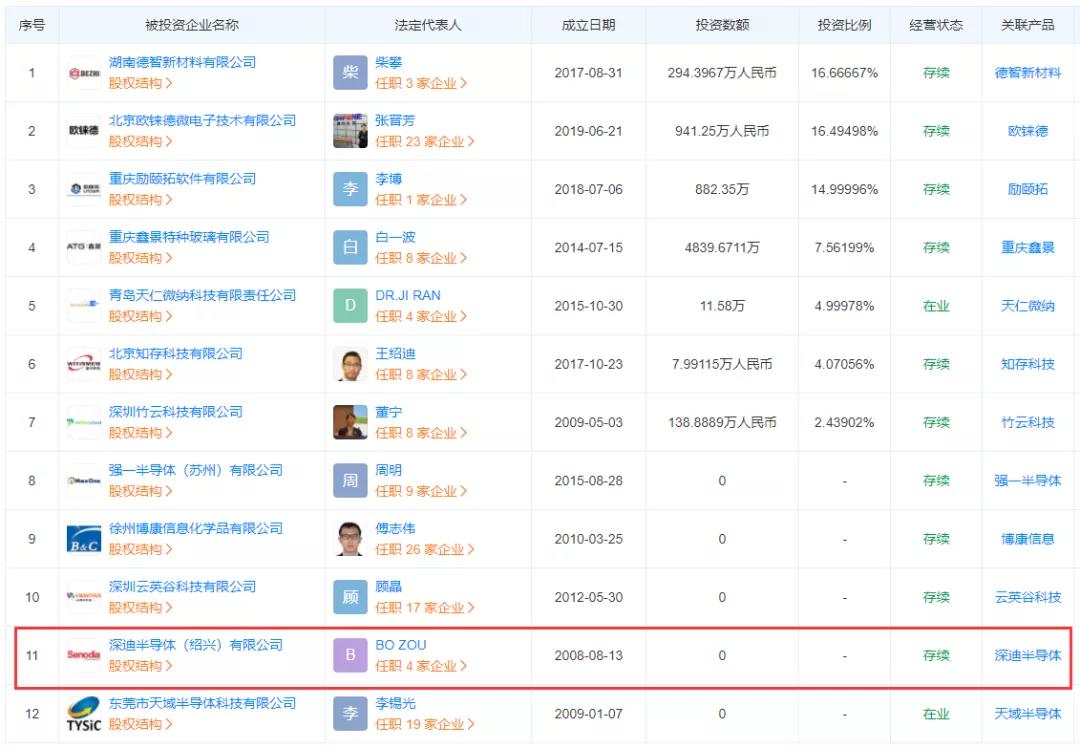Open related product link 云英谷科技
This screenshot has height=748, width=1080.
pos(1027,598)
